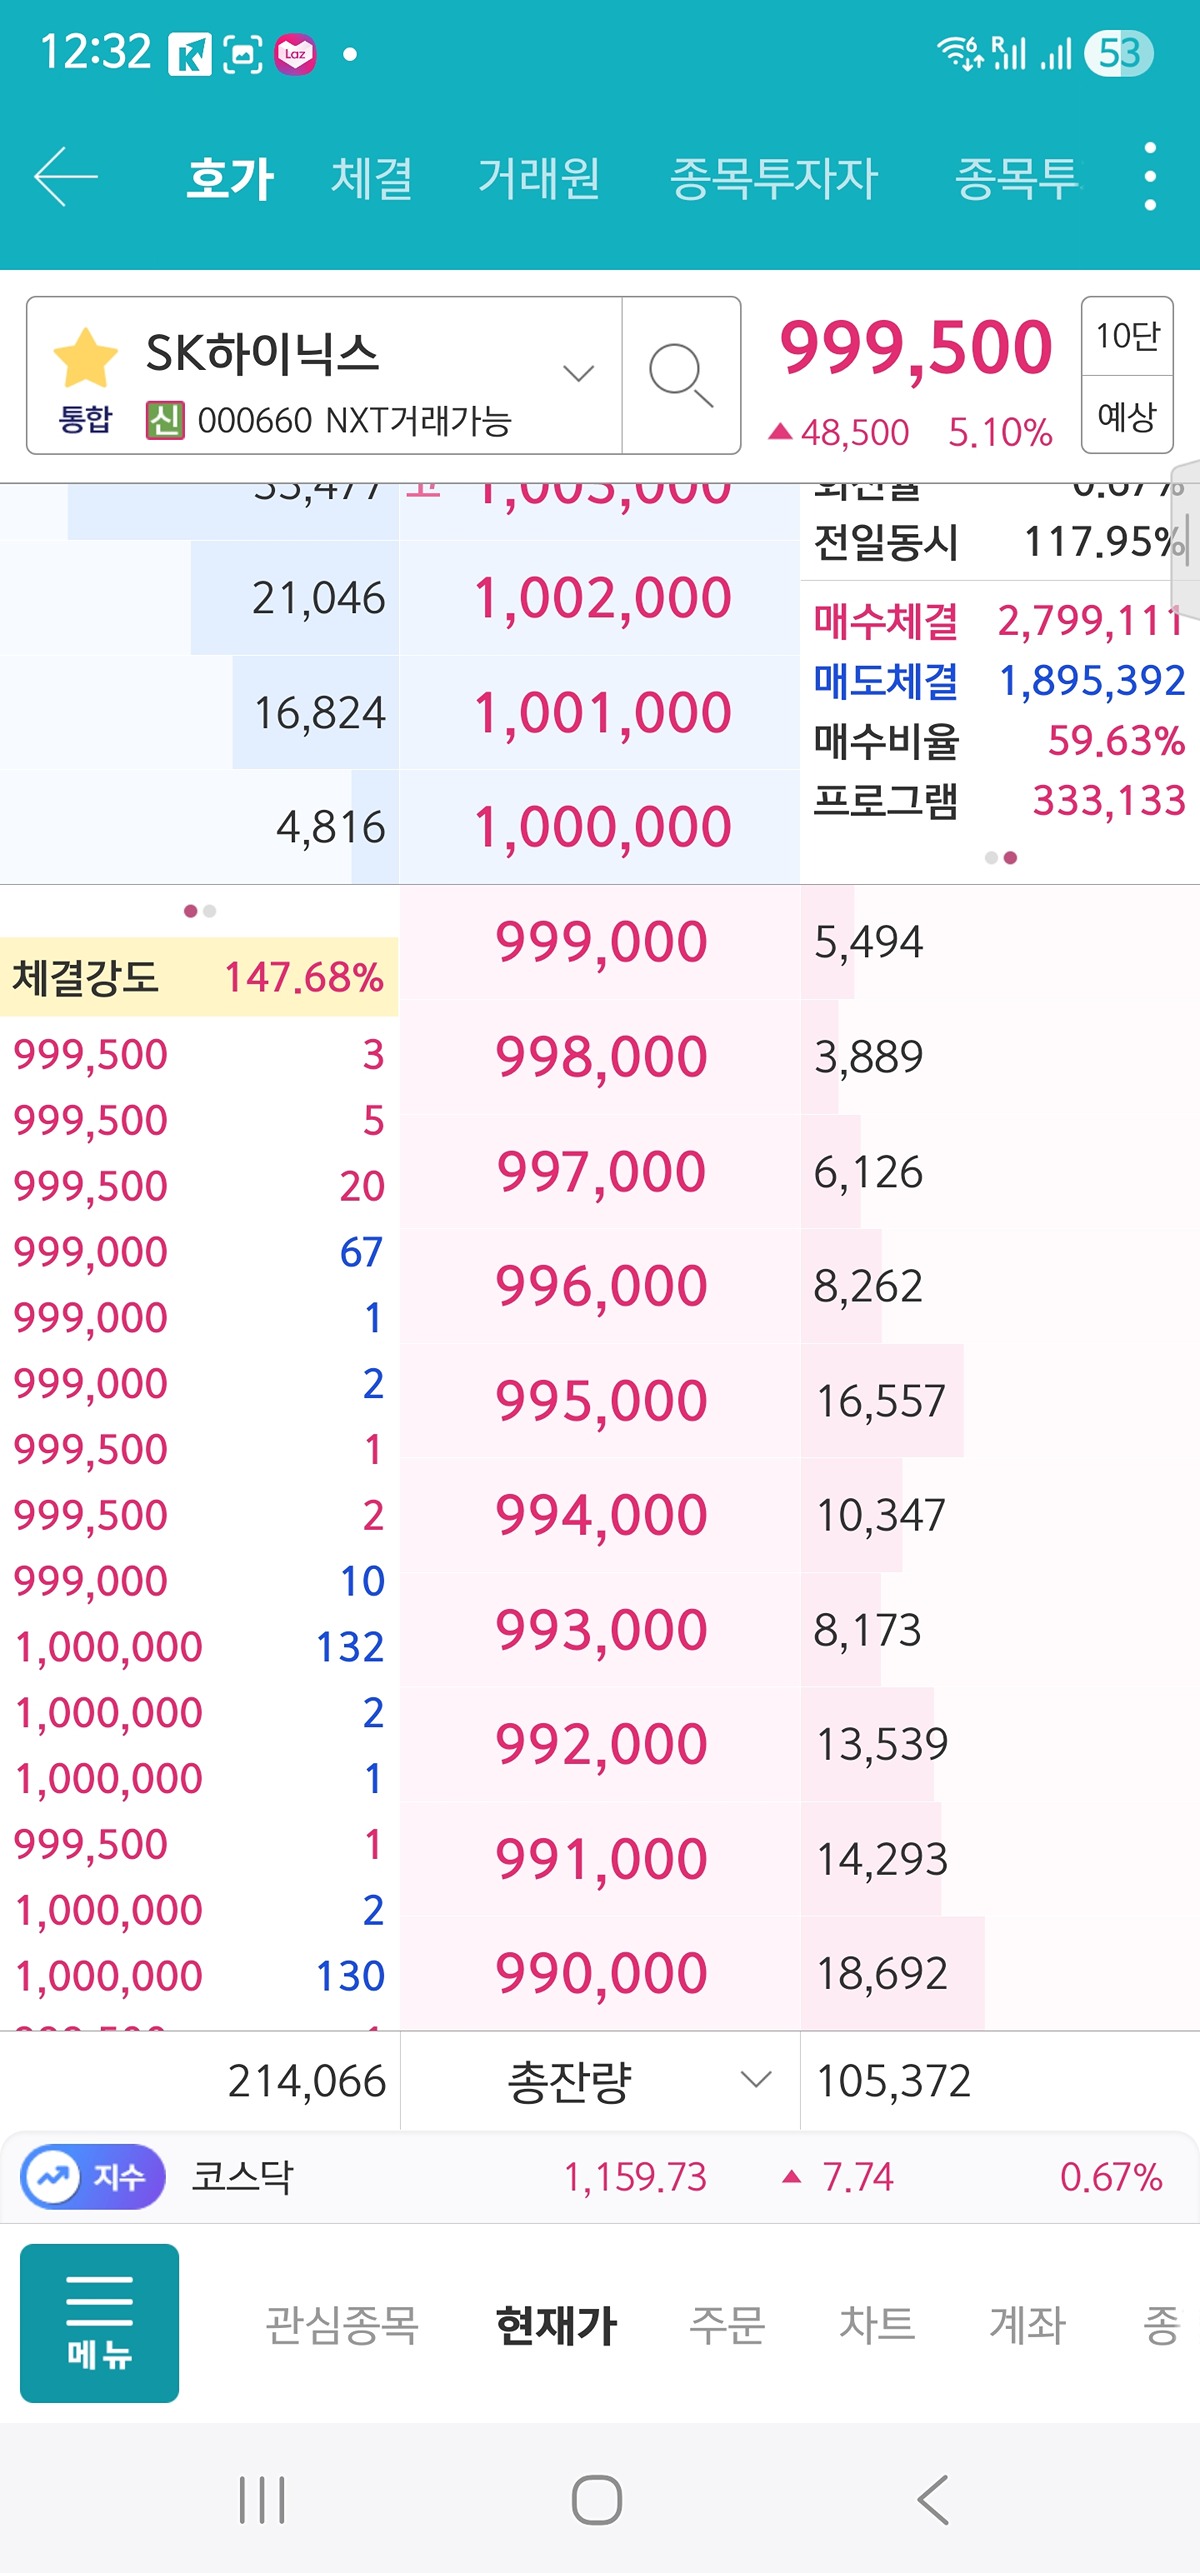Switch to the 체결 tab

(371, 179)
